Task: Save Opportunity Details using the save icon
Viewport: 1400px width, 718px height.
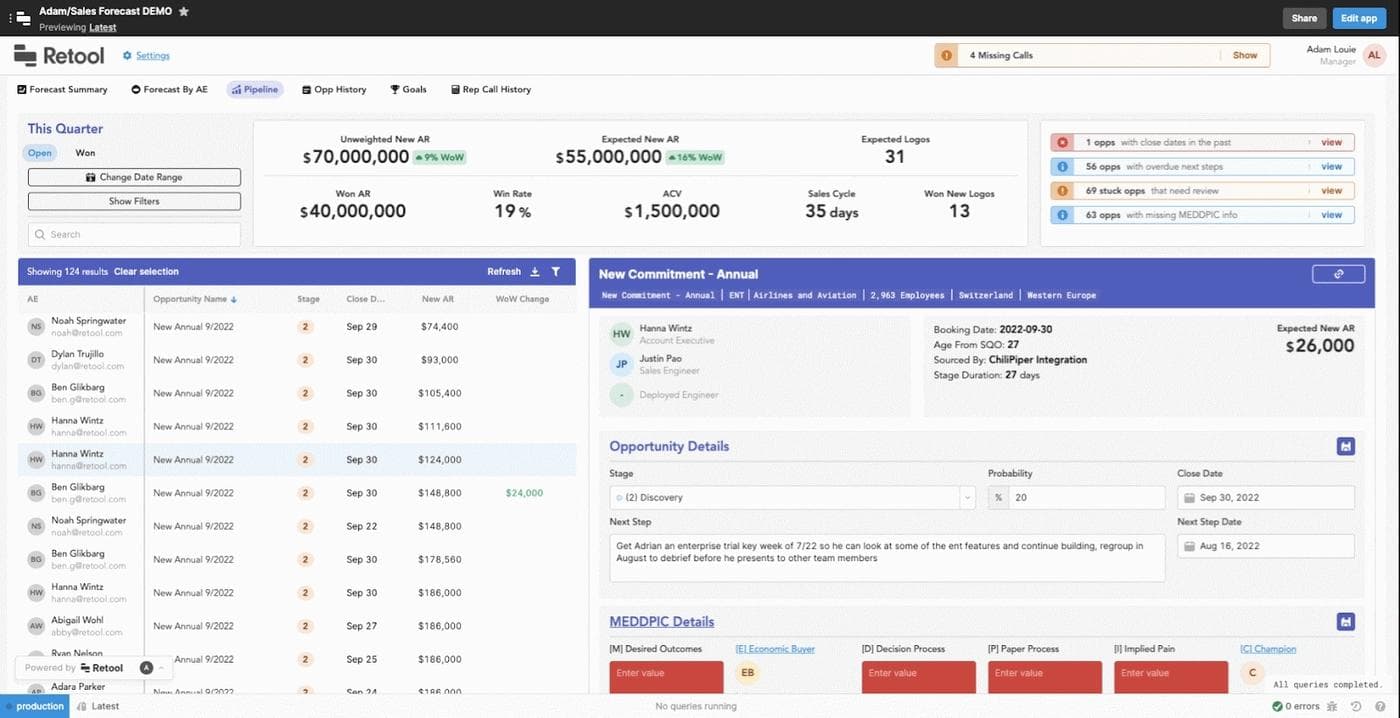Action: tap(1346, 447)
